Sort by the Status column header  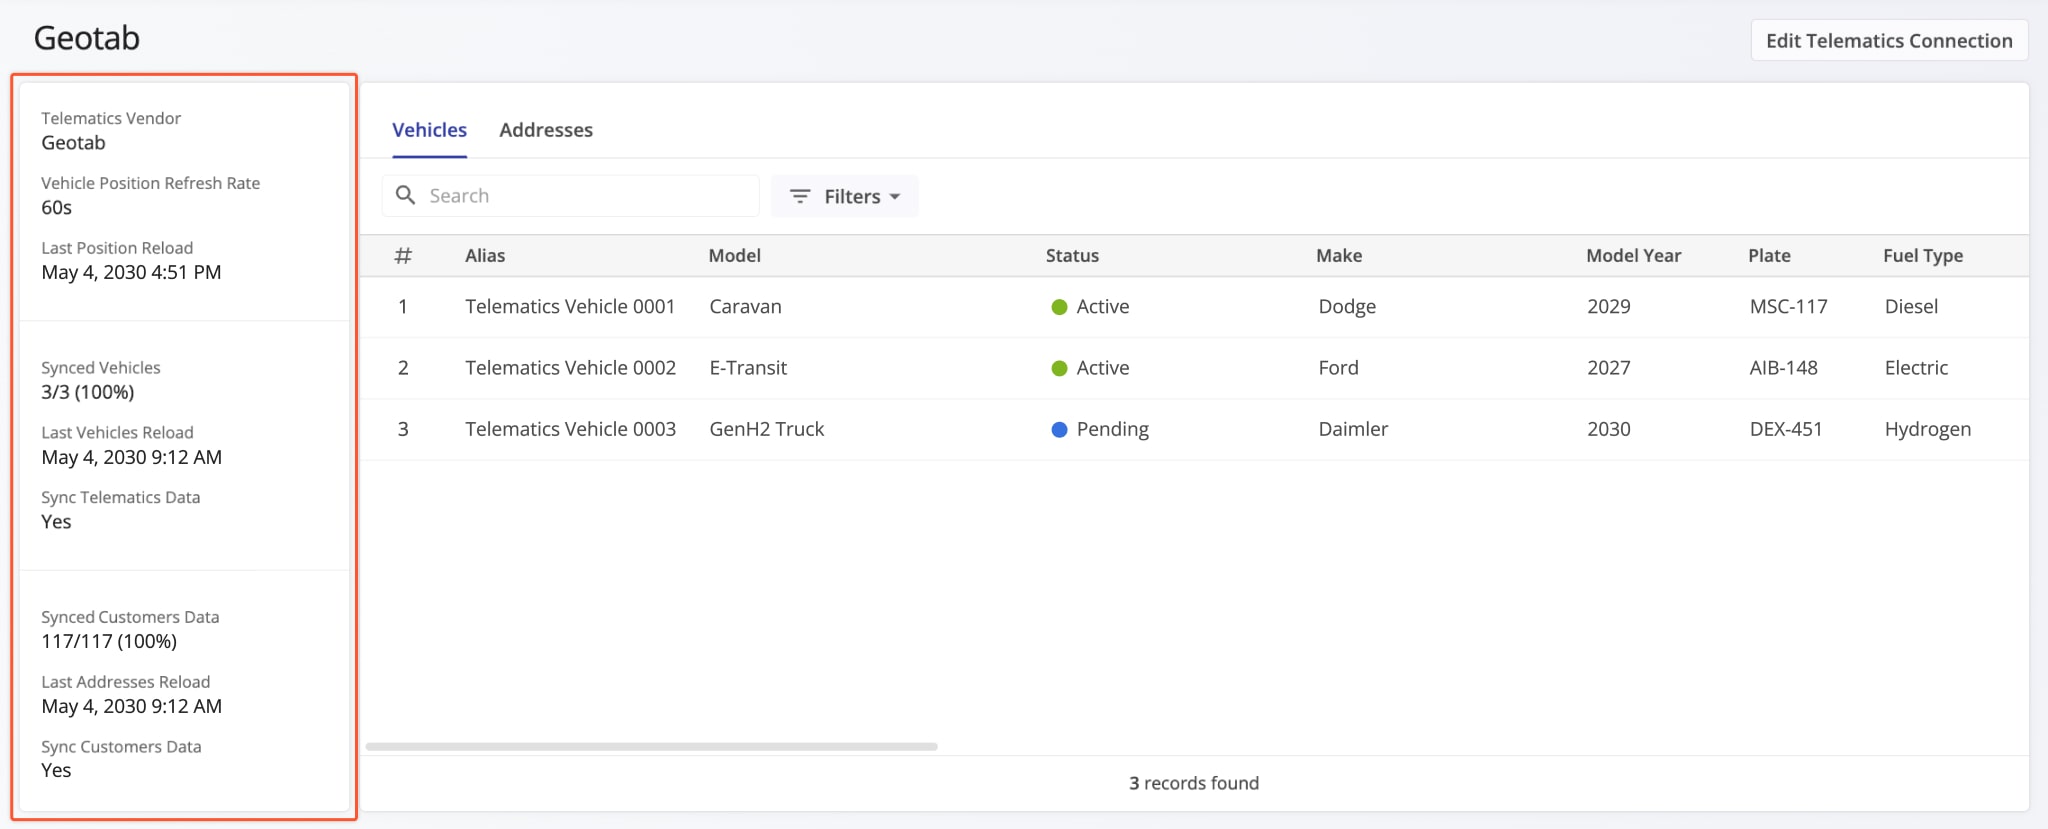point(1072,255)
